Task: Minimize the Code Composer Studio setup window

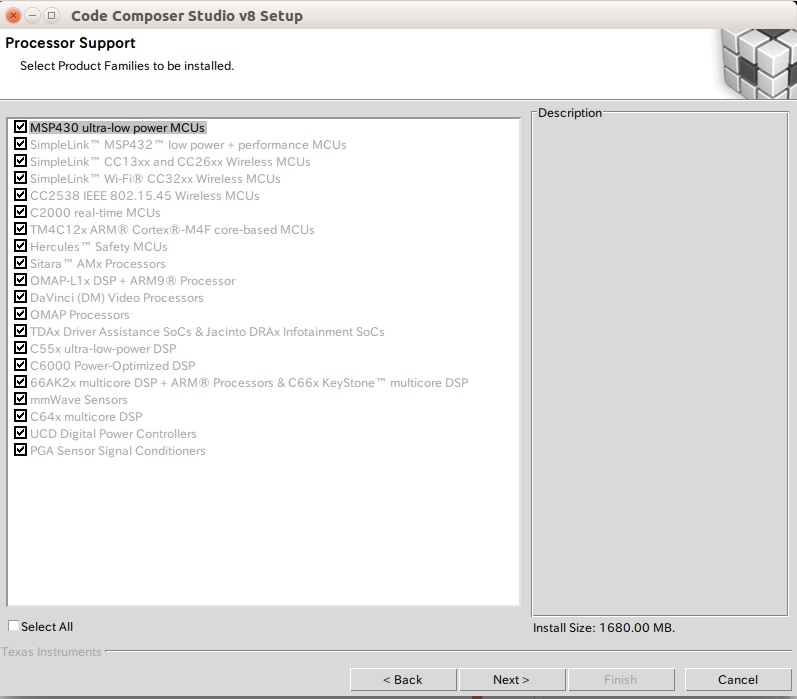Action: point(33,16)
